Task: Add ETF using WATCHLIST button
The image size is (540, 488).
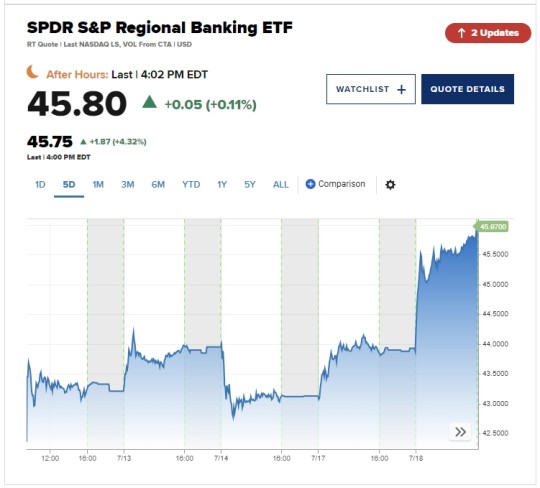Action: click(x=371, y=89)
